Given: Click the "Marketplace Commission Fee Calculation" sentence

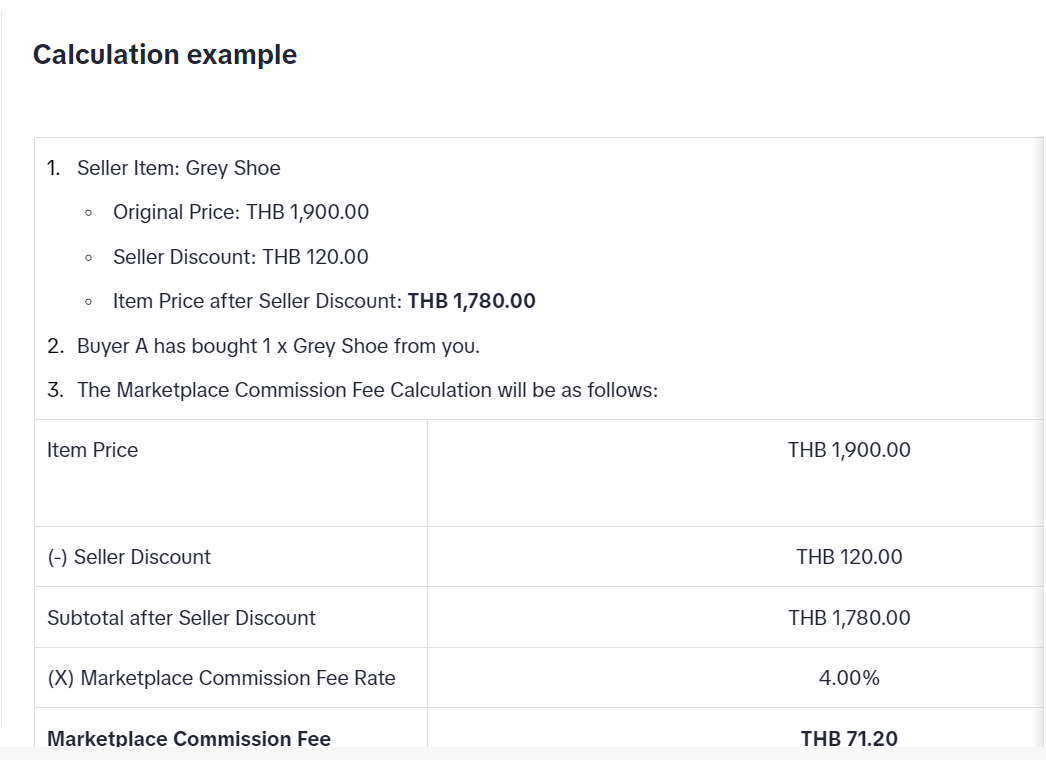Looking at the screenshot, I should click(367, 390).
